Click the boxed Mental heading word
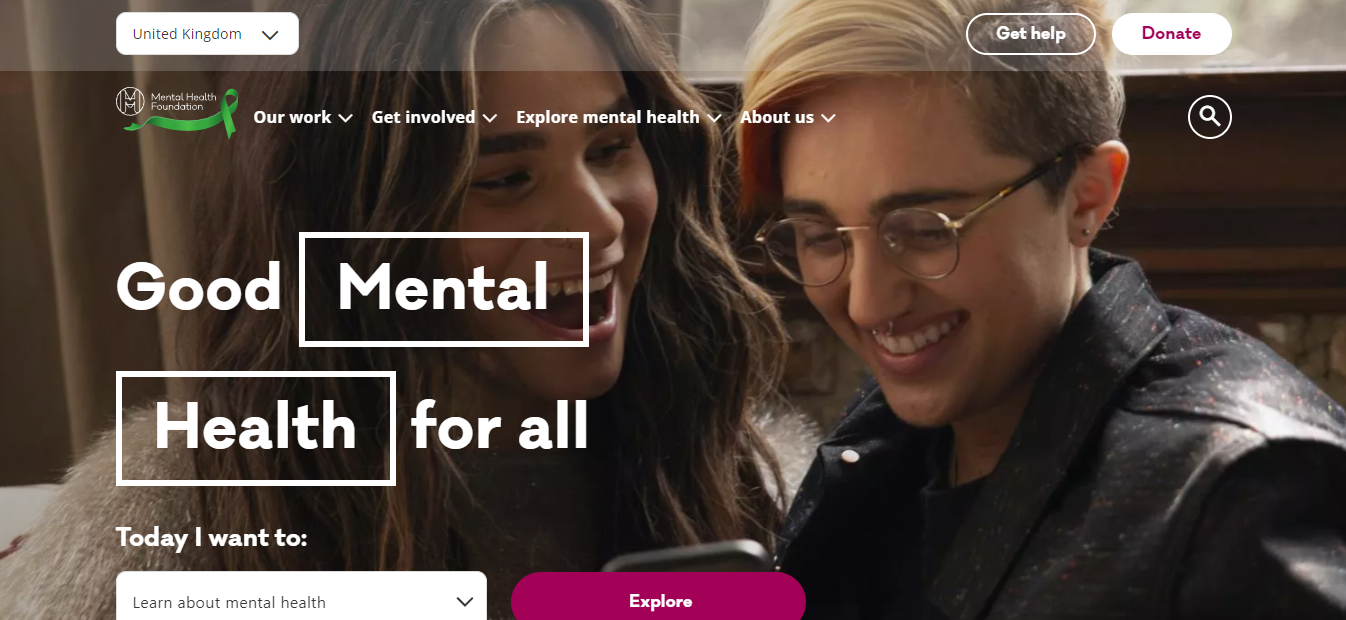Image resolution: width=1346 pixels, height=620 pixels. [444, 289]
